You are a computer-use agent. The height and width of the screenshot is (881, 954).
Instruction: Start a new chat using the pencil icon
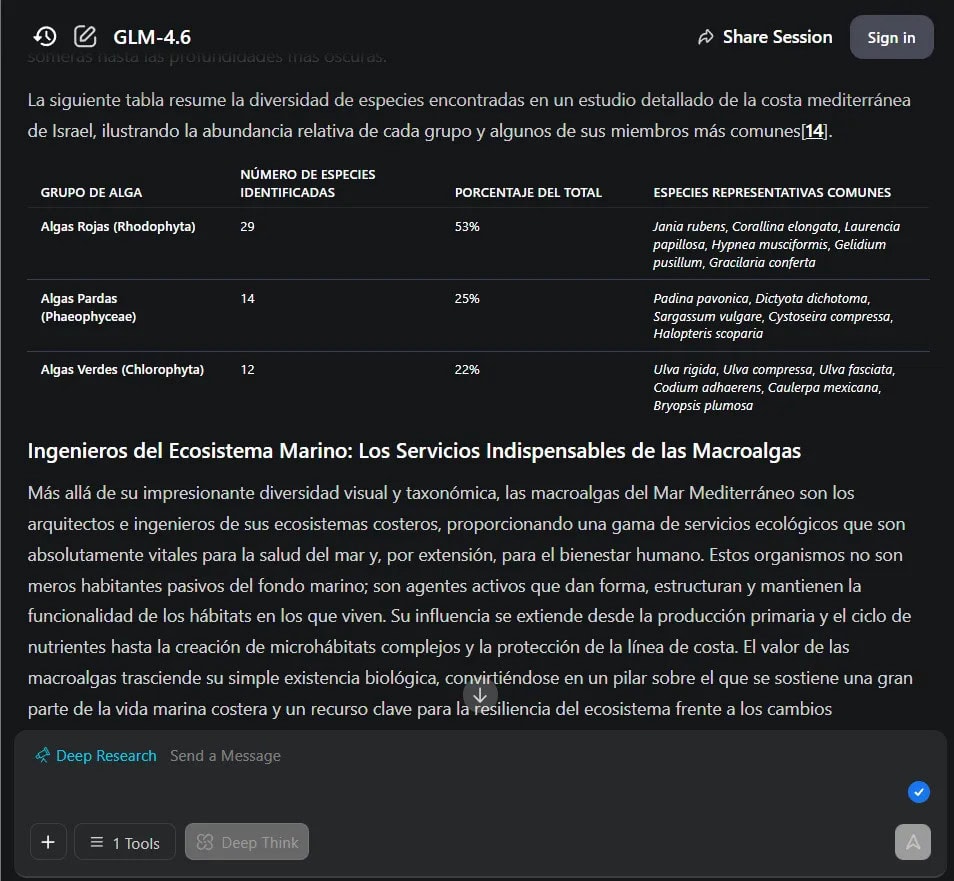(x=85, y=36)
